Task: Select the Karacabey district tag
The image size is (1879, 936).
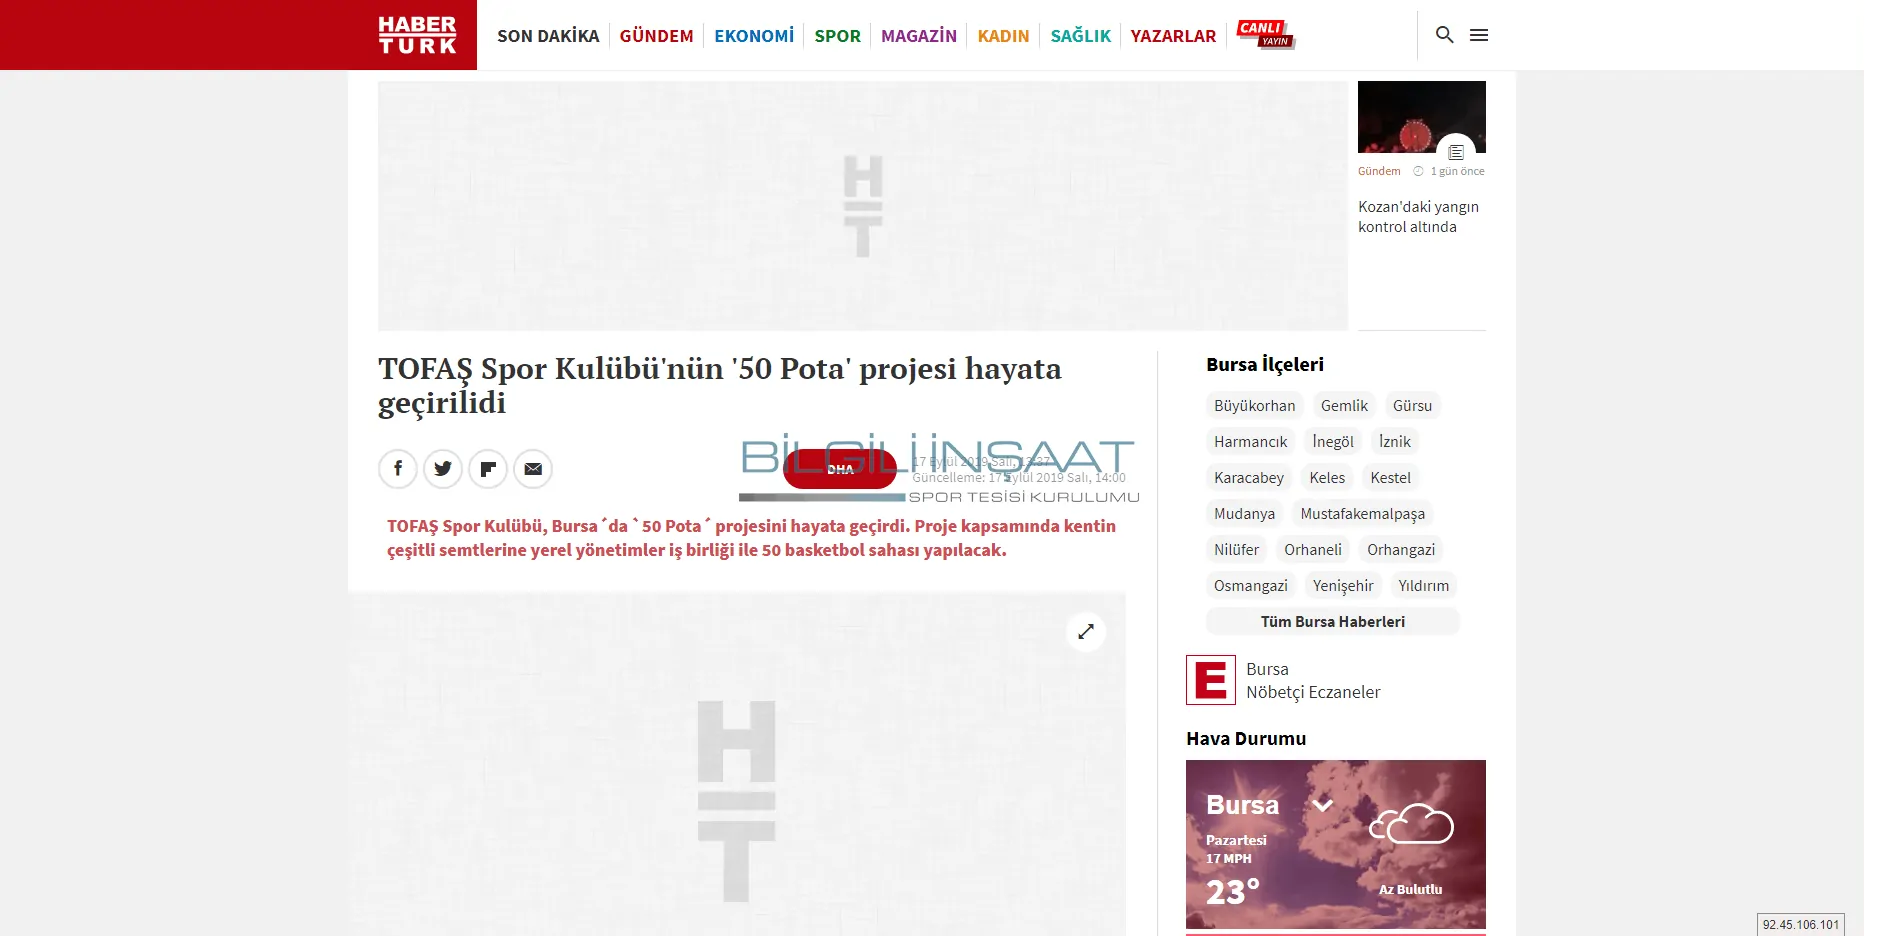Action: point(1249,478)
